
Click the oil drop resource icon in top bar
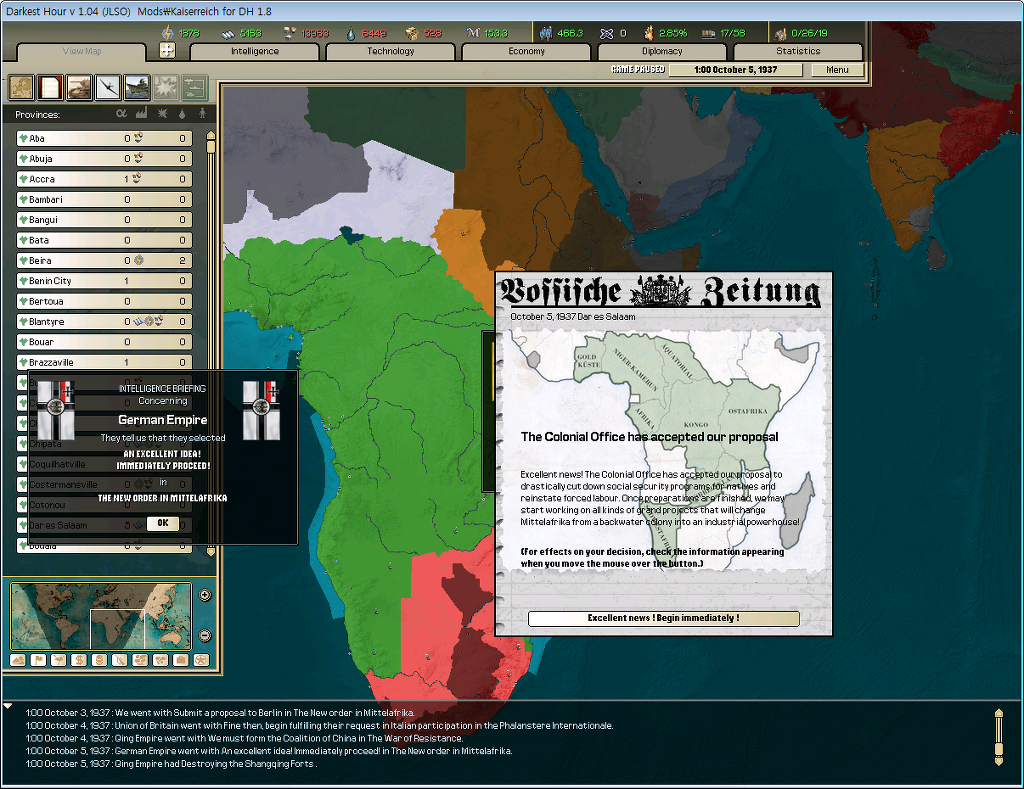tap(351, 33)
